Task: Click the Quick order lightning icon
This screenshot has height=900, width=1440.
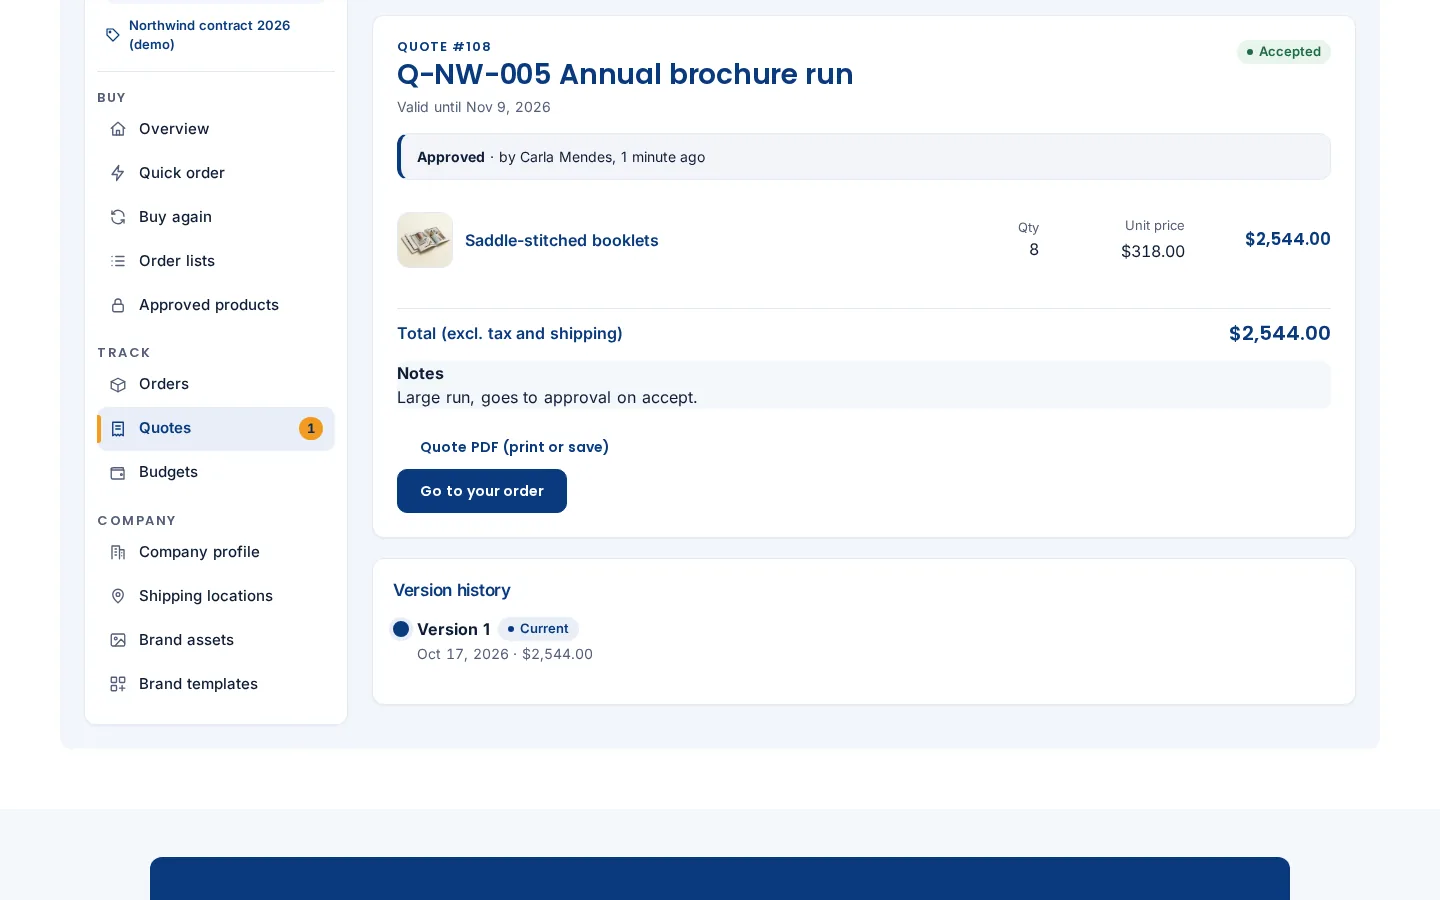Action: pyautogui.click(x=118, y=173)
